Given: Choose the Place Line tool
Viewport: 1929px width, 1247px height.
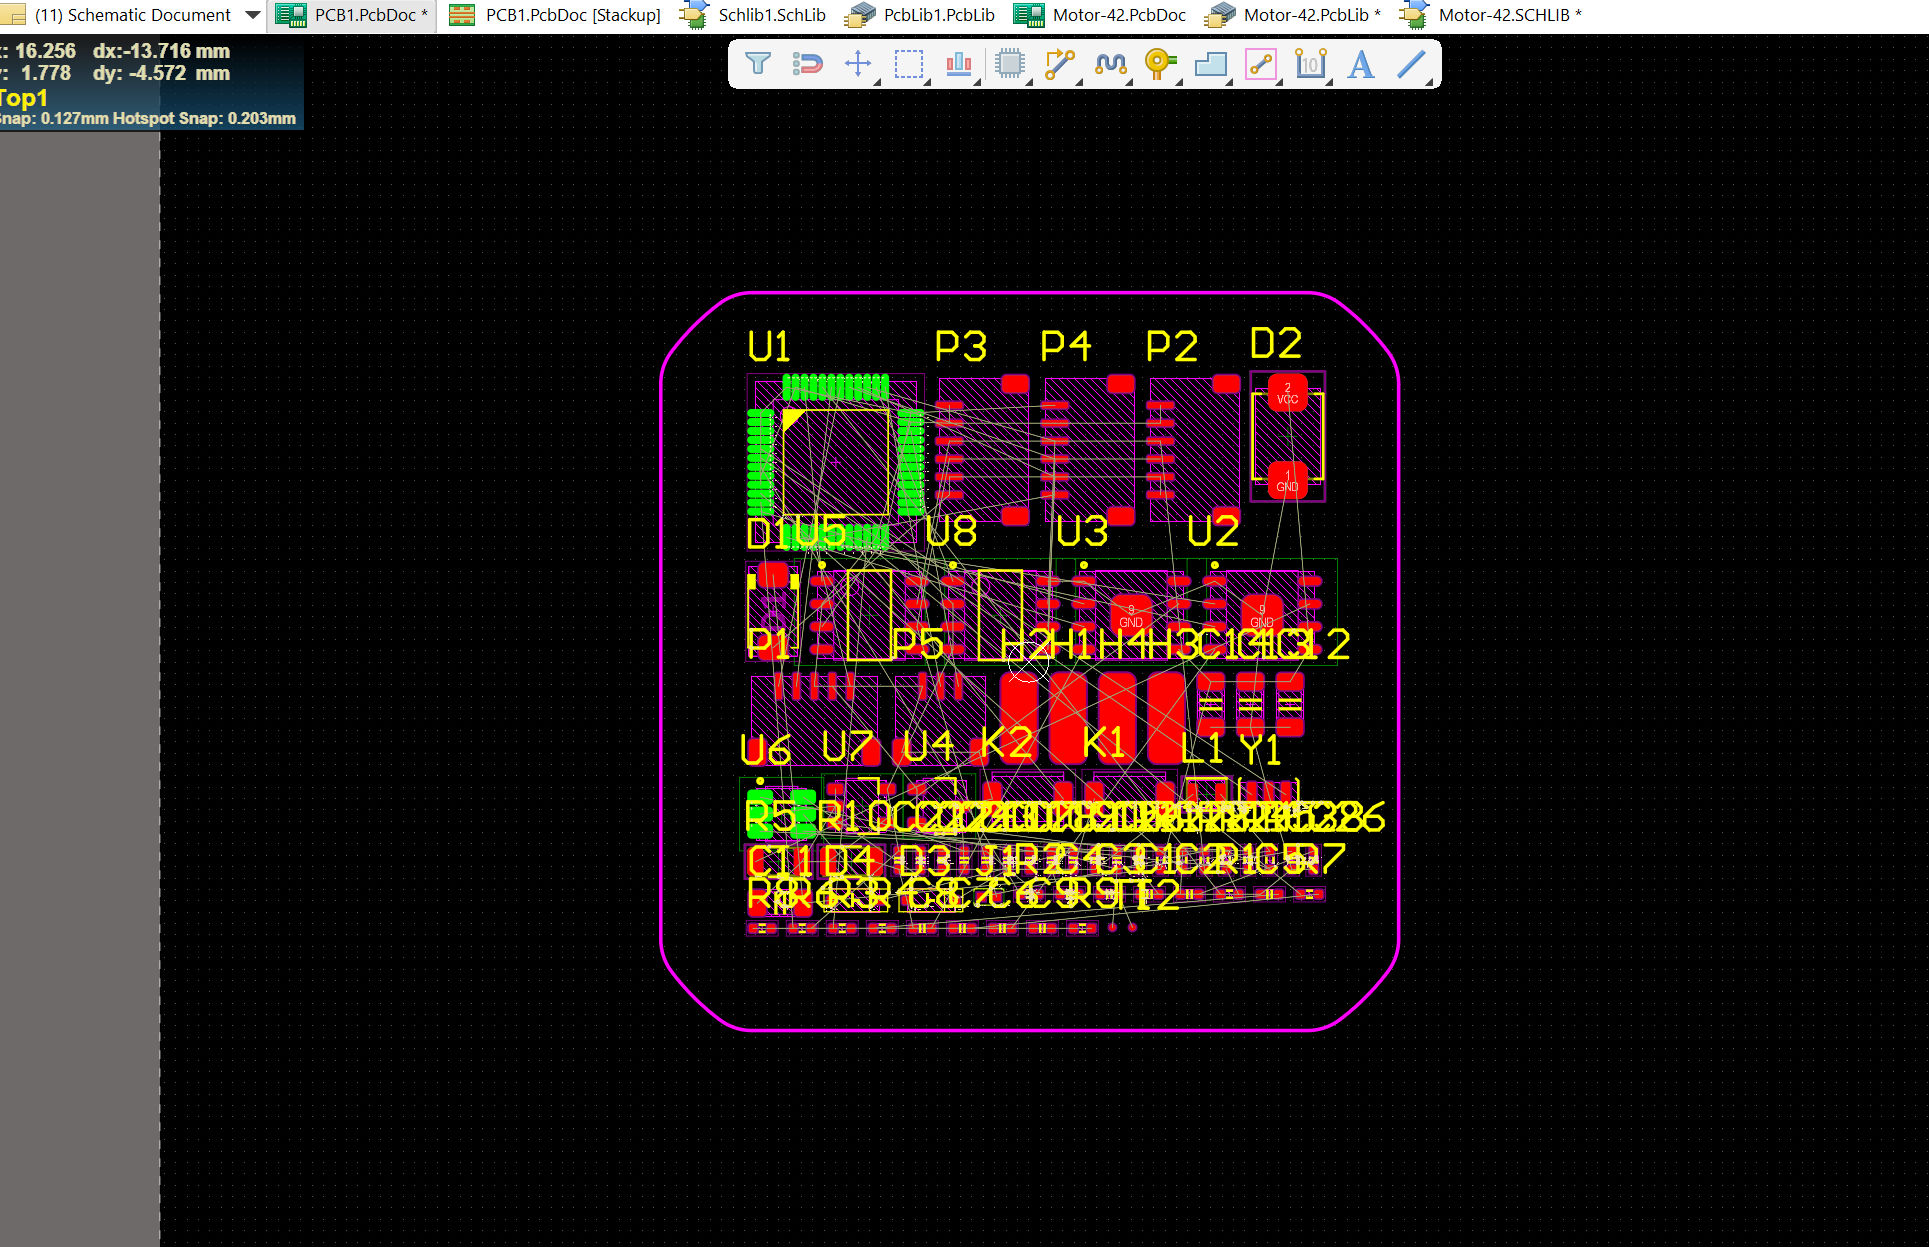Looking at the screenshot, I should [x=1410, y=64].
